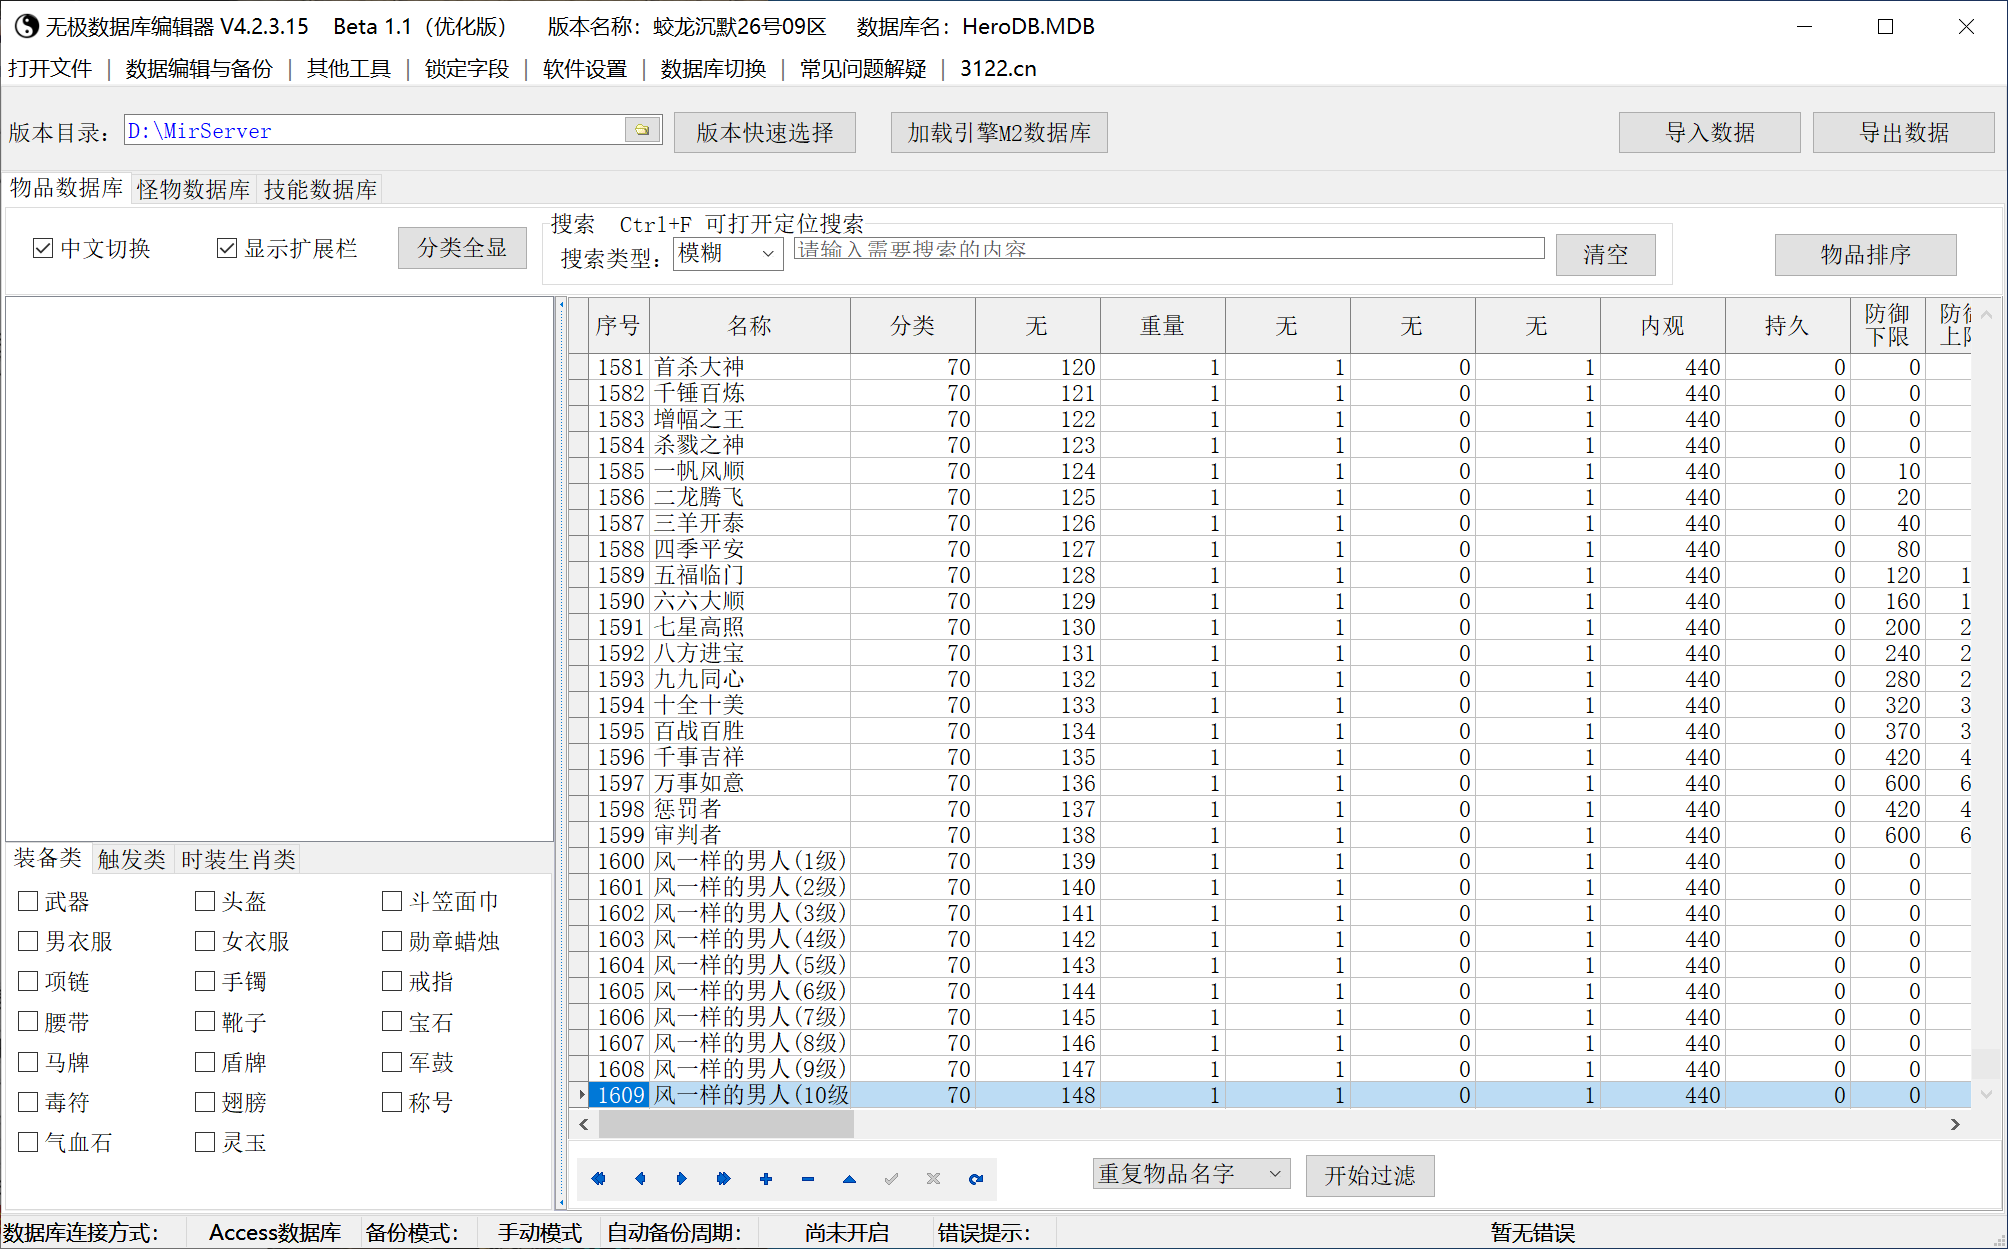Screen dimensions: 2008x1249
Task: Select row 1597 万事如意
Action: coord(1270,783)
